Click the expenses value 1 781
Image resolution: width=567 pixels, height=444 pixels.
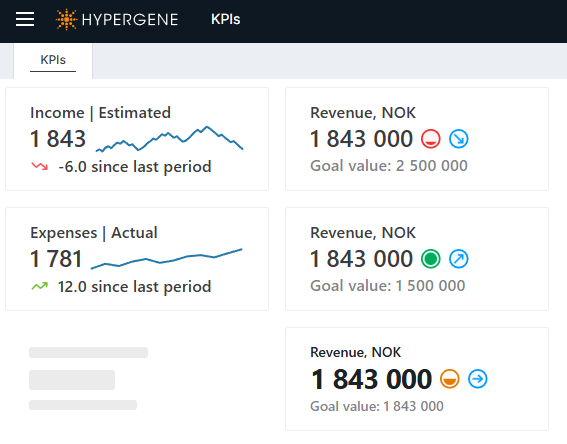tap(56, 259)
